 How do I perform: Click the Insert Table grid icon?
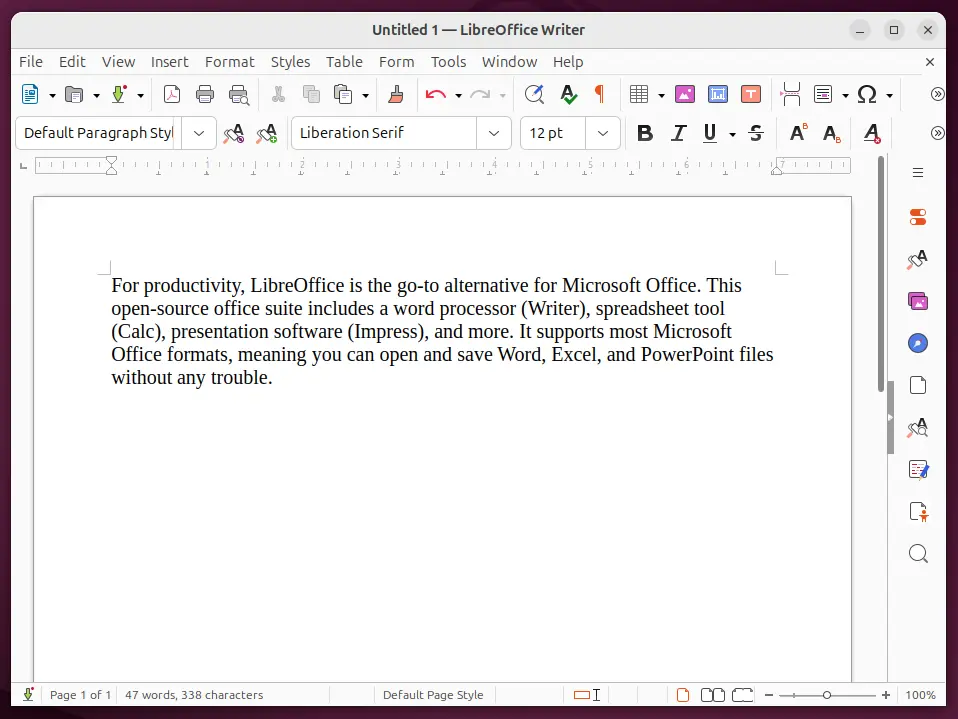639,95
